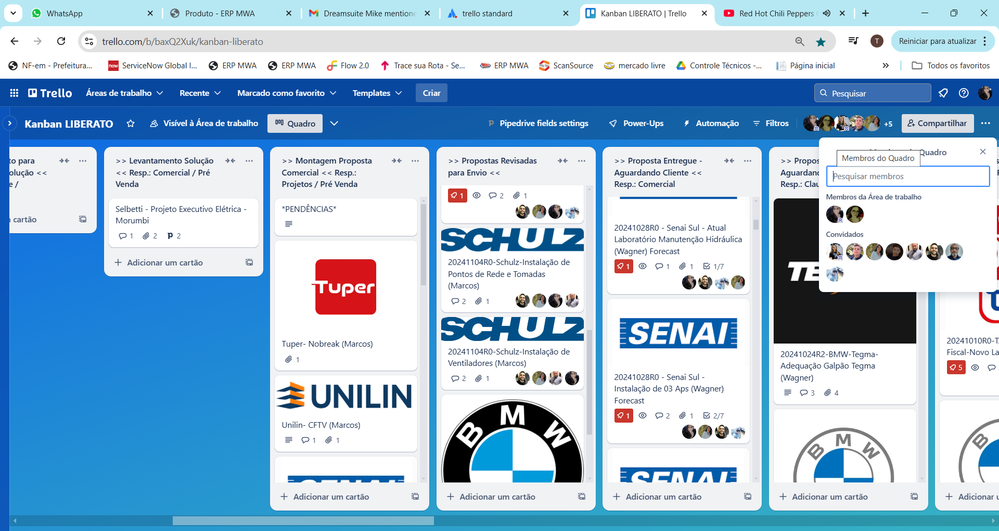Show more bookmarks with the chevron
The image size is (999, 531).
886,65
